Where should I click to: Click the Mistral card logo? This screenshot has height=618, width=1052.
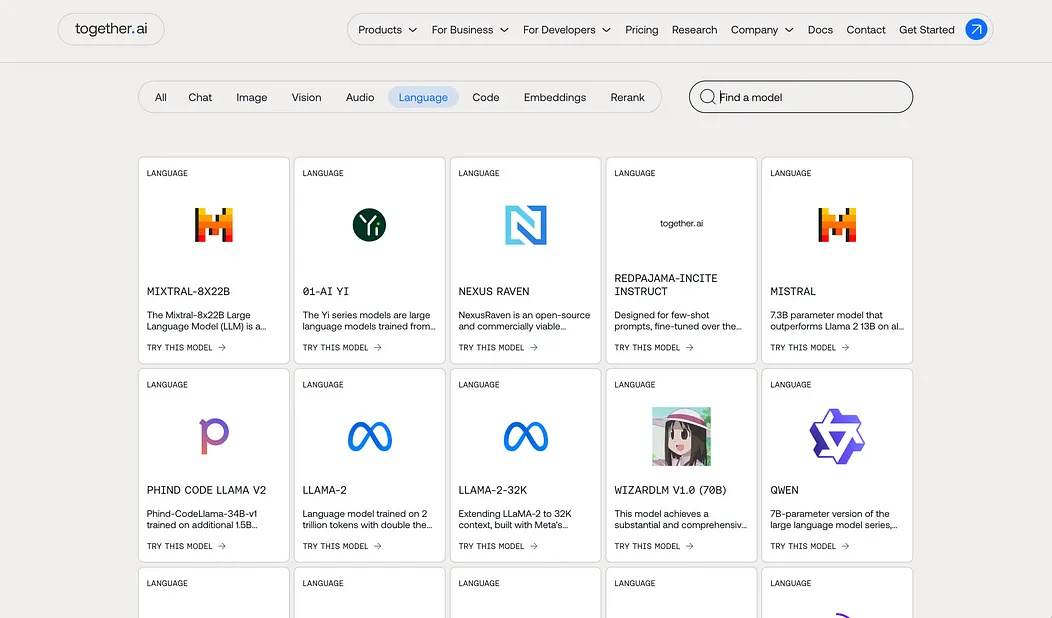tap(837, 225)
